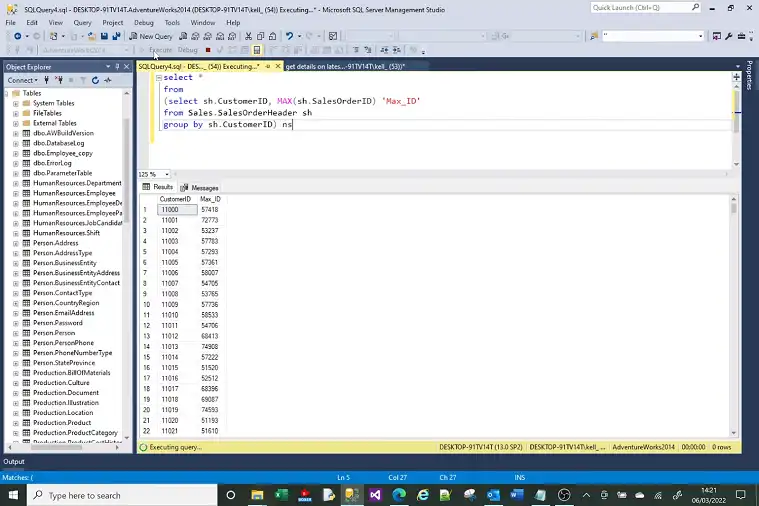Screen dimensions: 759x506
Task: Click the CustomerID column header
Action: click(x=175, y=199)
